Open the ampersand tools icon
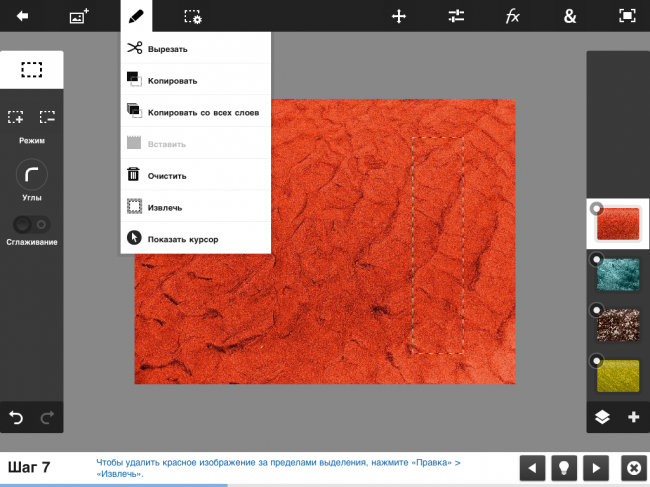The image size is (650, 487). [x=570, y=16]
